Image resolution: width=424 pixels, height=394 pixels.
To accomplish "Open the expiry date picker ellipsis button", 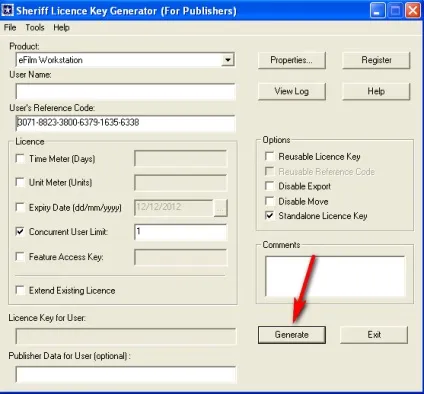I will (221, 208).
